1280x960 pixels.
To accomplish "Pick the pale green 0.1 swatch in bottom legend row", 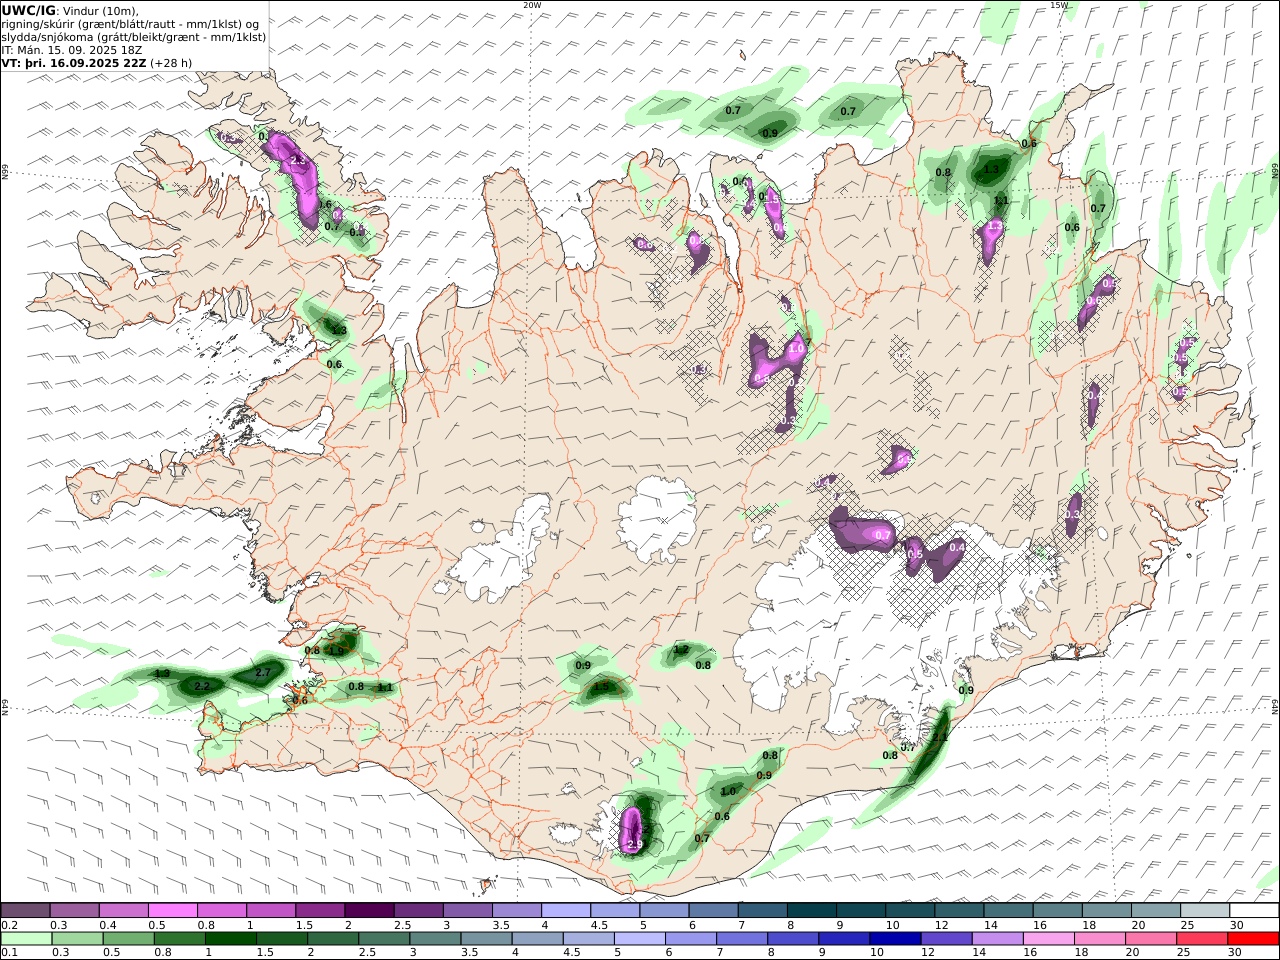I will pyautogui.click(x=26, y=939).
